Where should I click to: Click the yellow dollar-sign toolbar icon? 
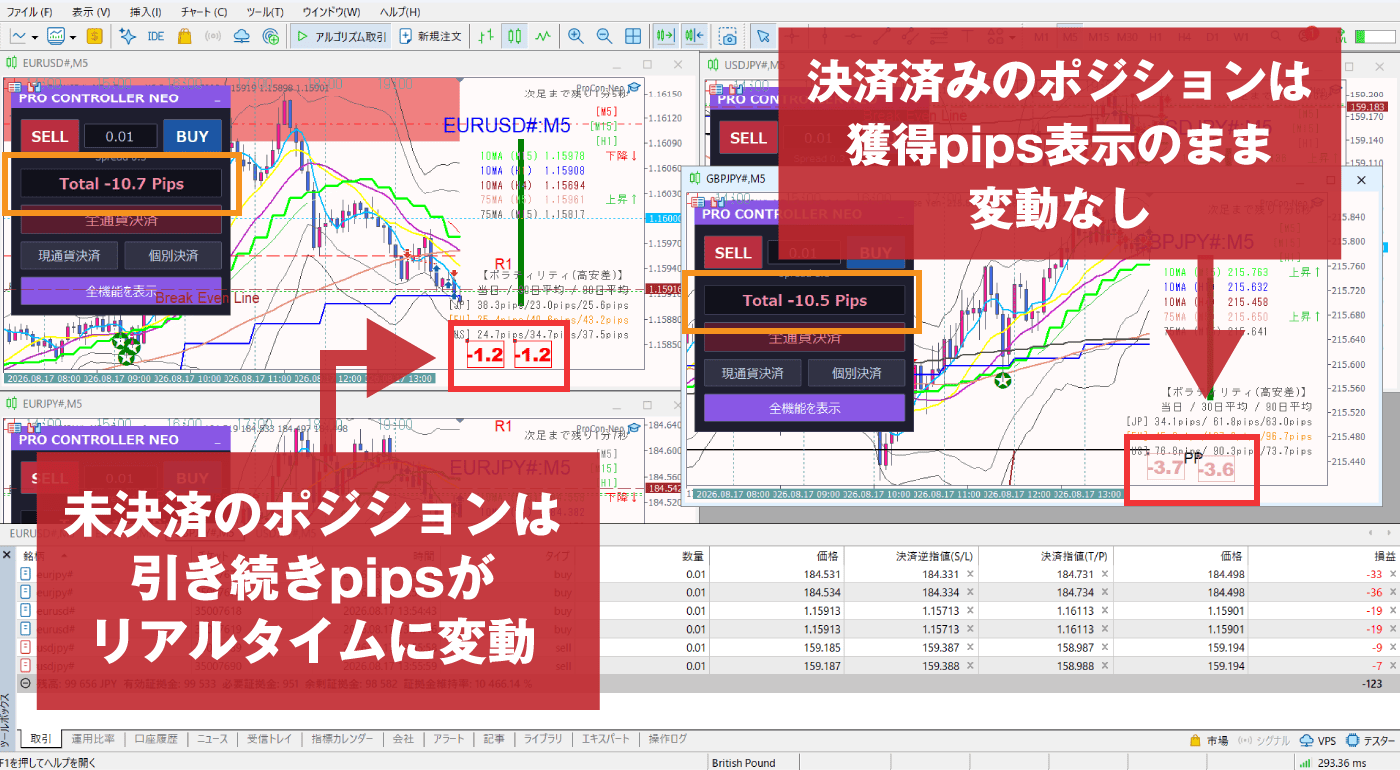(95, 36)
